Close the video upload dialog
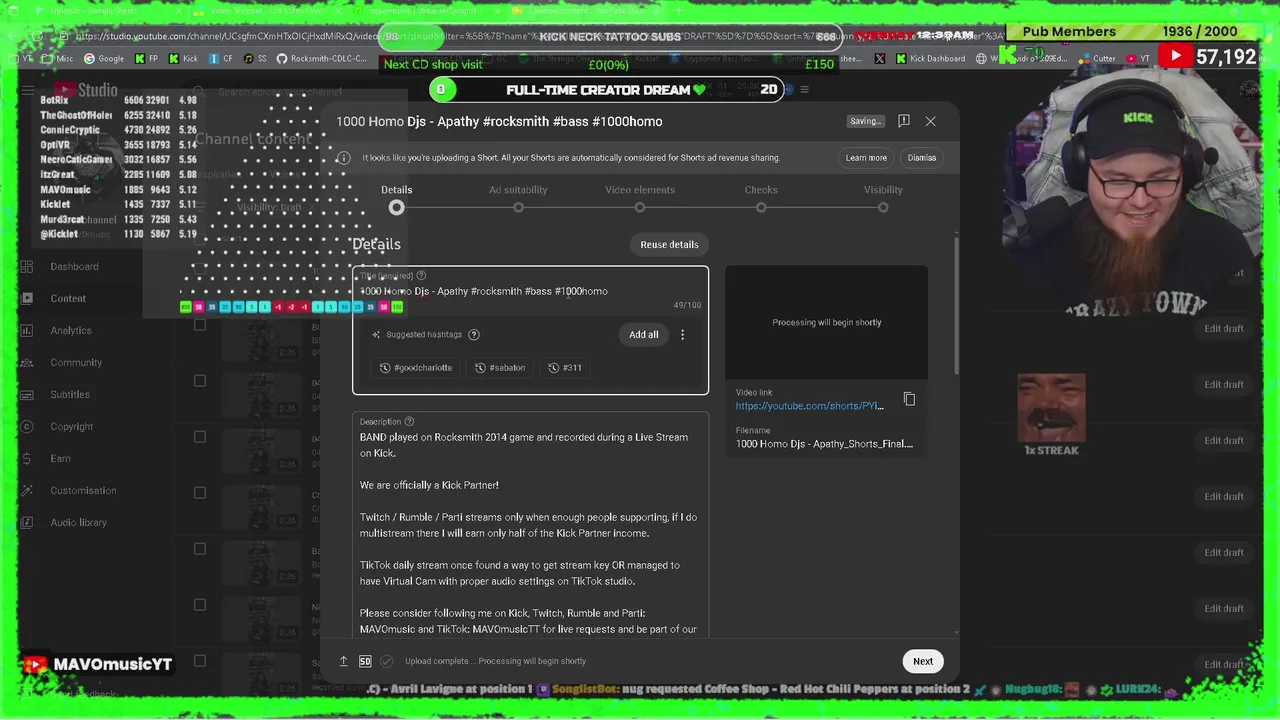 [930, 121]
